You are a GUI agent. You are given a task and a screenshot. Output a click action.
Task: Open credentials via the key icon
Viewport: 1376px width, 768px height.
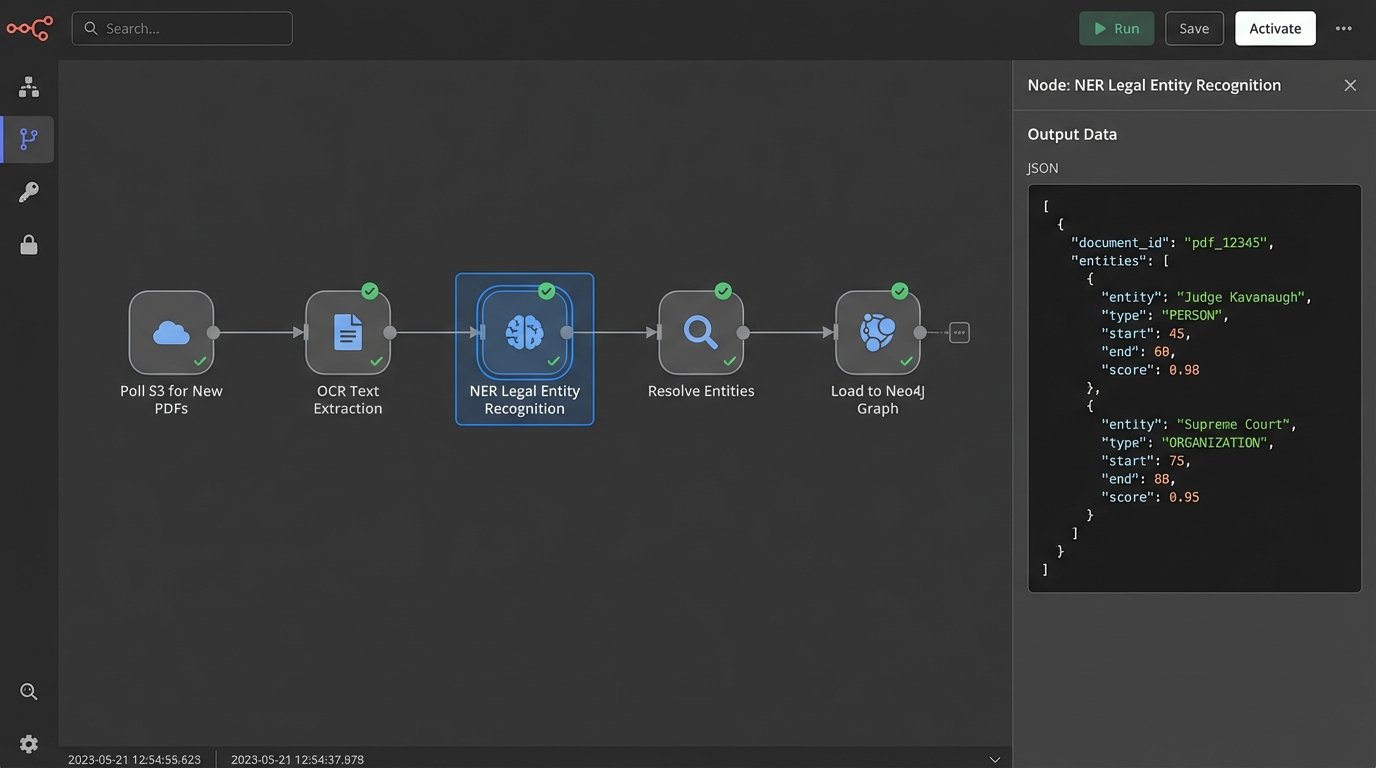pyautogui.click(x=29, y=192)
